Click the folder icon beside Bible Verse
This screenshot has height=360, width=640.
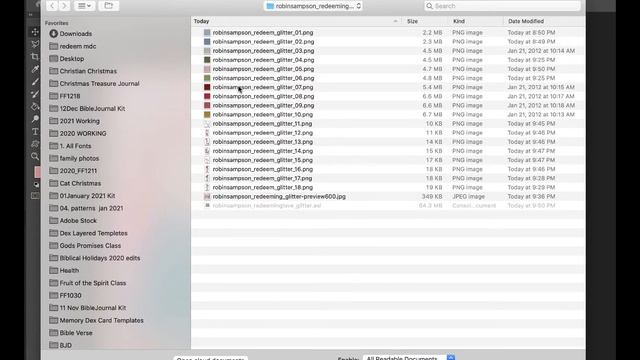coord(53,333)
